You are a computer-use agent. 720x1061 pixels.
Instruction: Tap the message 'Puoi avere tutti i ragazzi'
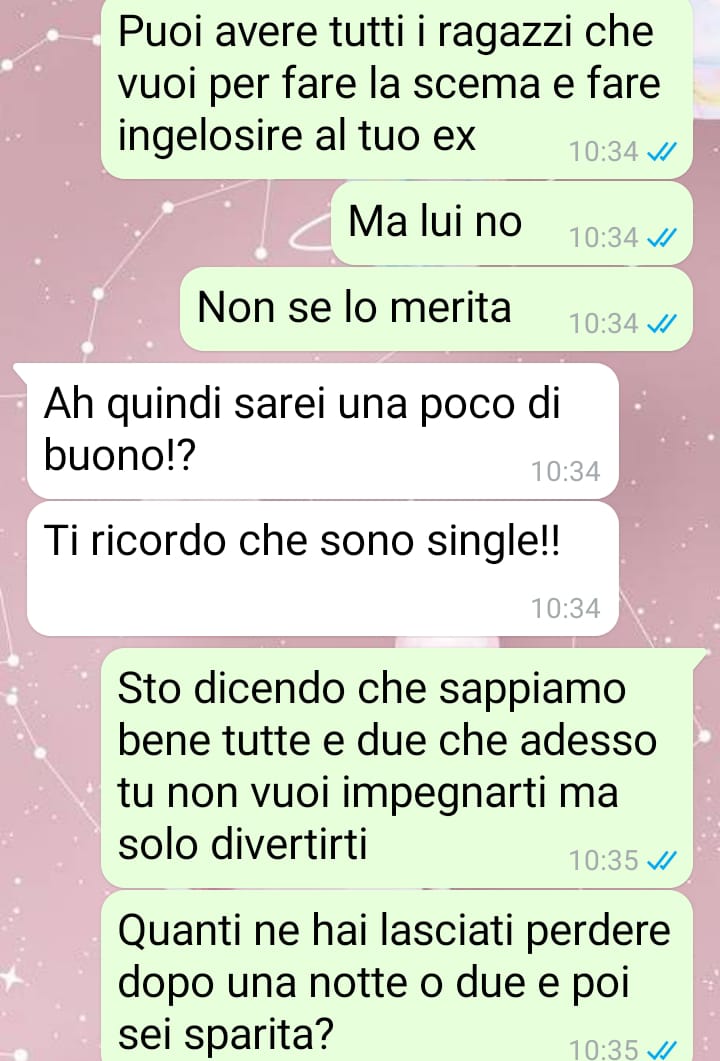tap(397, 88)
